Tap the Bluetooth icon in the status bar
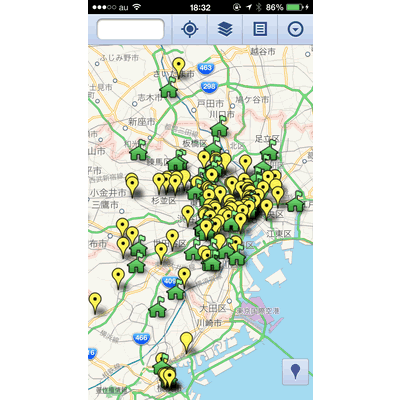The height and width of the screenshot is (400, 400). pos(259,7)
